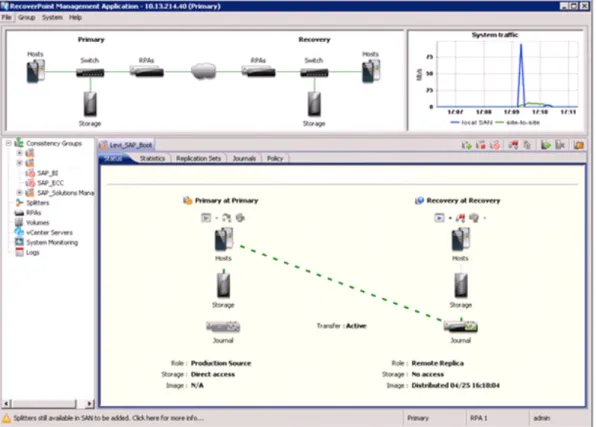
Task: Select System Monitoring in the navigation tree
Action: click(x=52, y=242)
